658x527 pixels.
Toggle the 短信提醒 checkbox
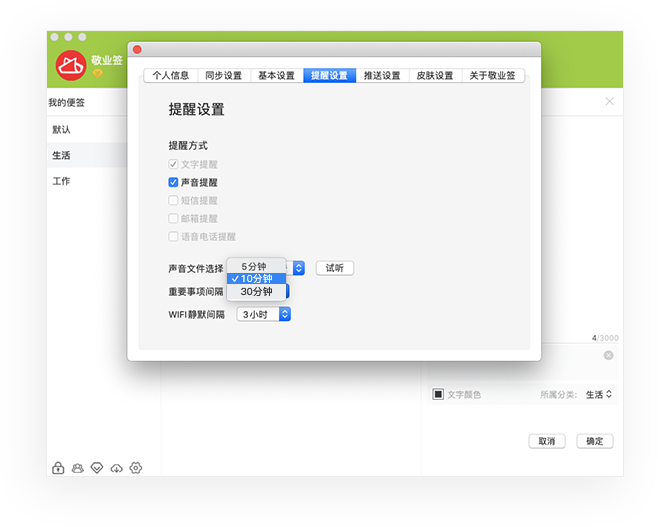[x=174, y=200]
